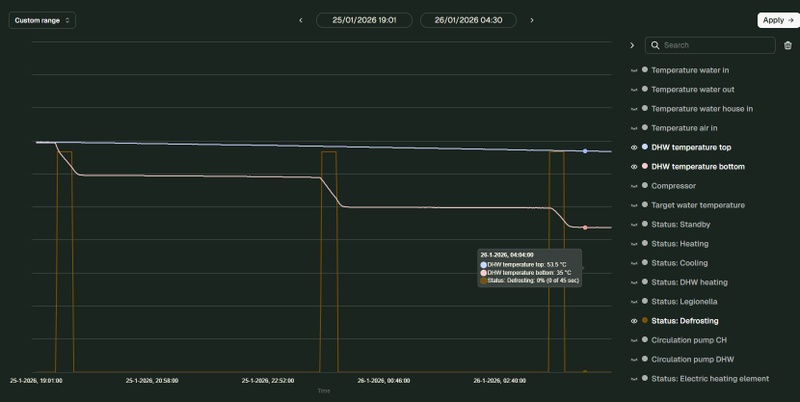Show the Target water temperature series

pyautogui.click(x=634, y=205)
